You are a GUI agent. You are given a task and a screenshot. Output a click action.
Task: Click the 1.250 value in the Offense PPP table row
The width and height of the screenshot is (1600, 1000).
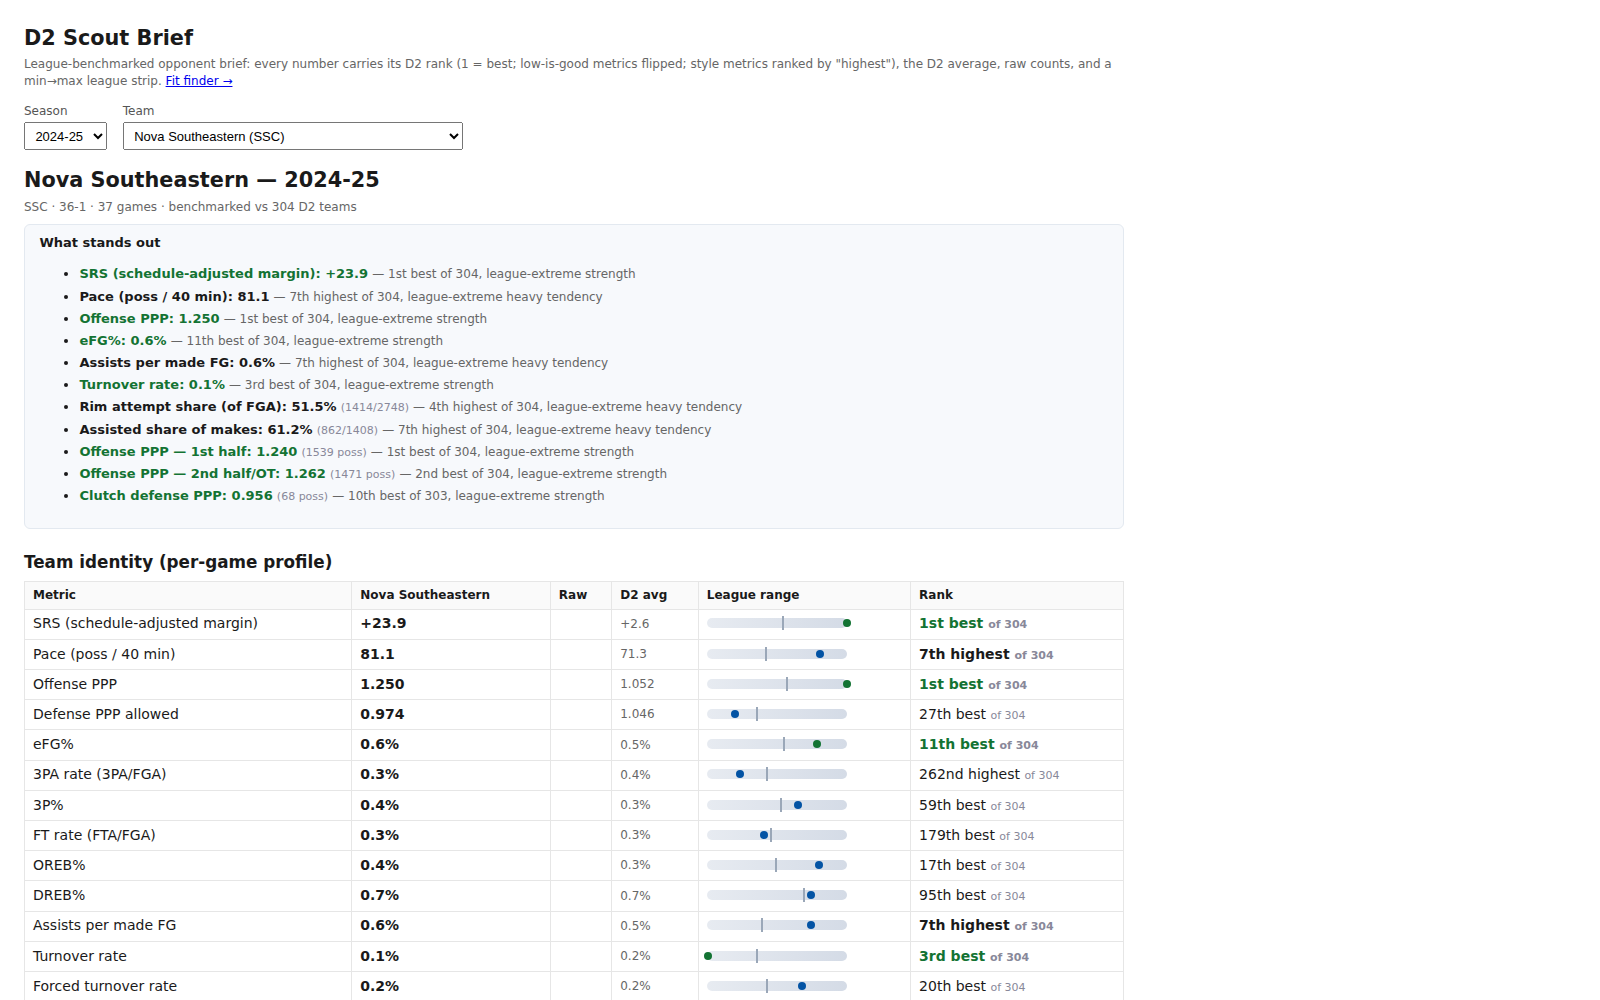point(382,685)
